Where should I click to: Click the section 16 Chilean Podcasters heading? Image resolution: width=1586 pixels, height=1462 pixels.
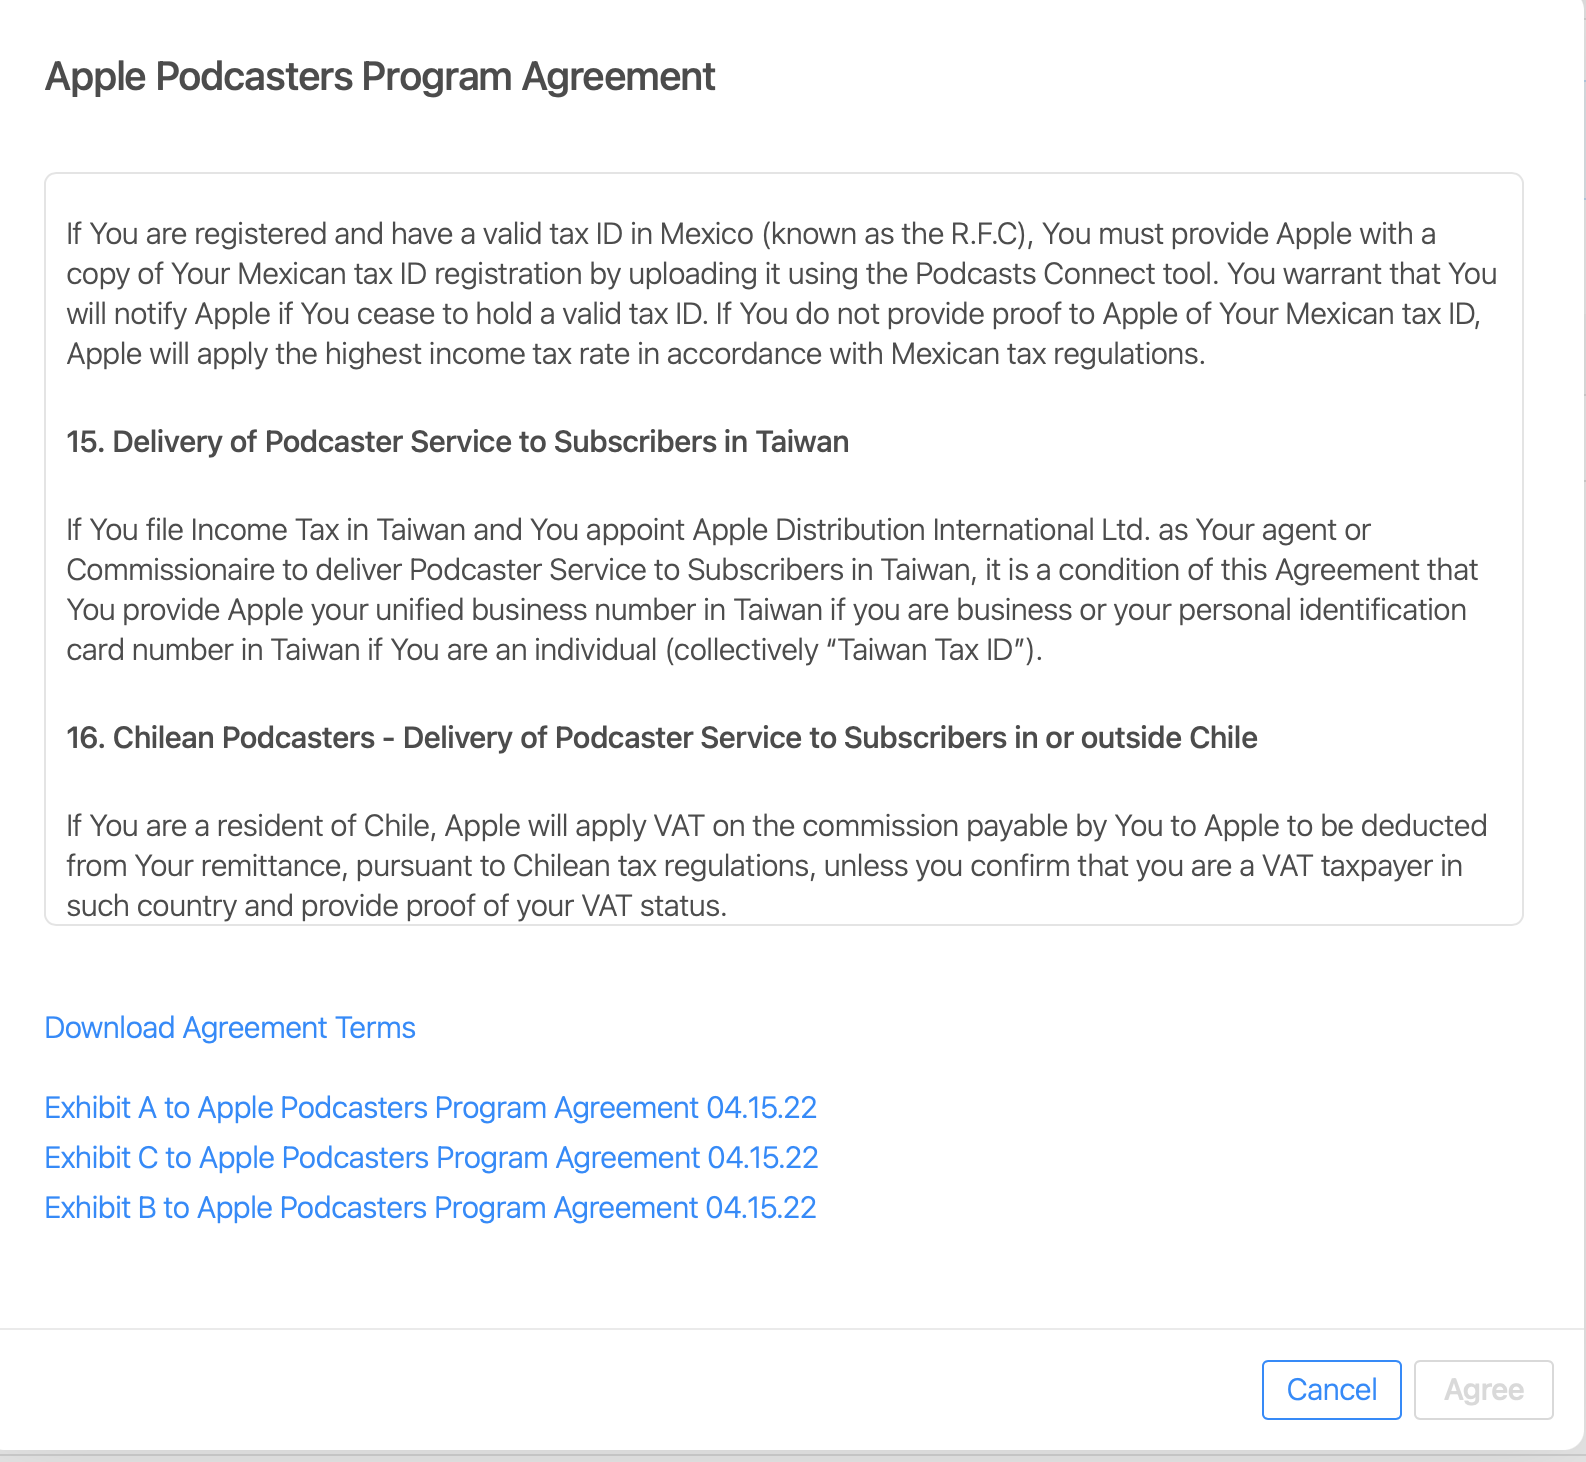662,738
